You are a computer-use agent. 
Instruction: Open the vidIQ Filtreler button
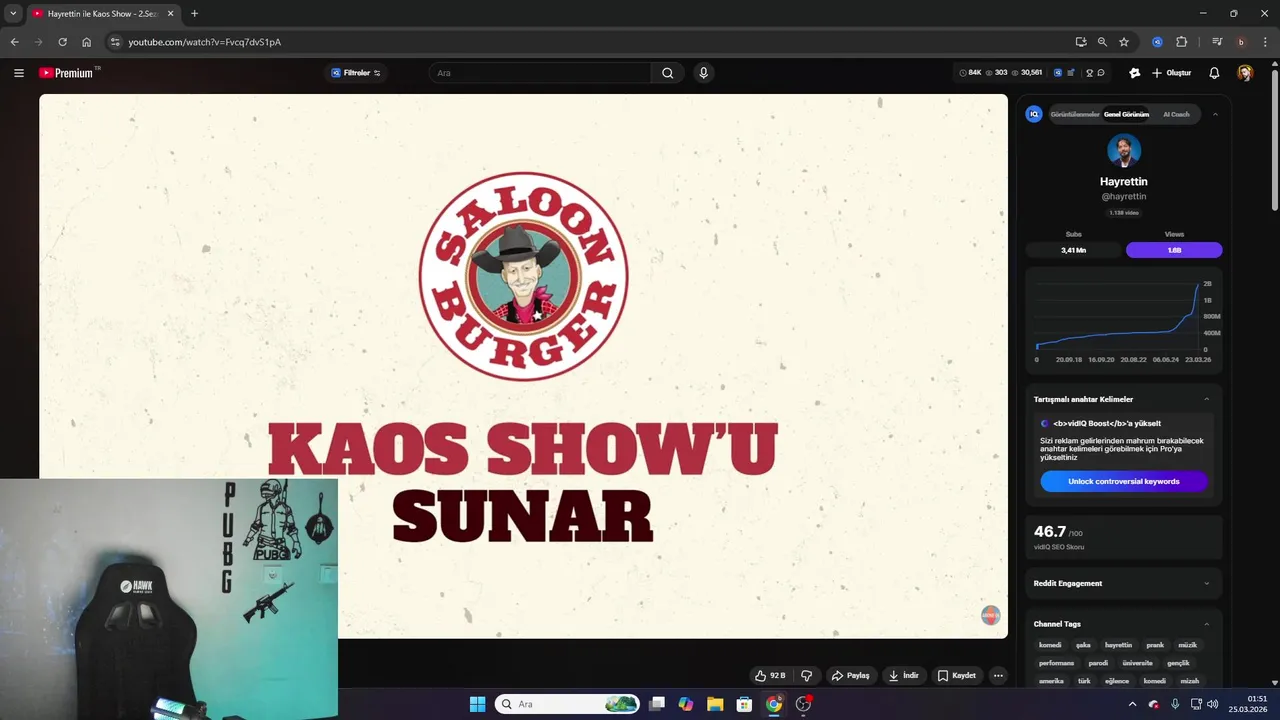click(356, 73)
